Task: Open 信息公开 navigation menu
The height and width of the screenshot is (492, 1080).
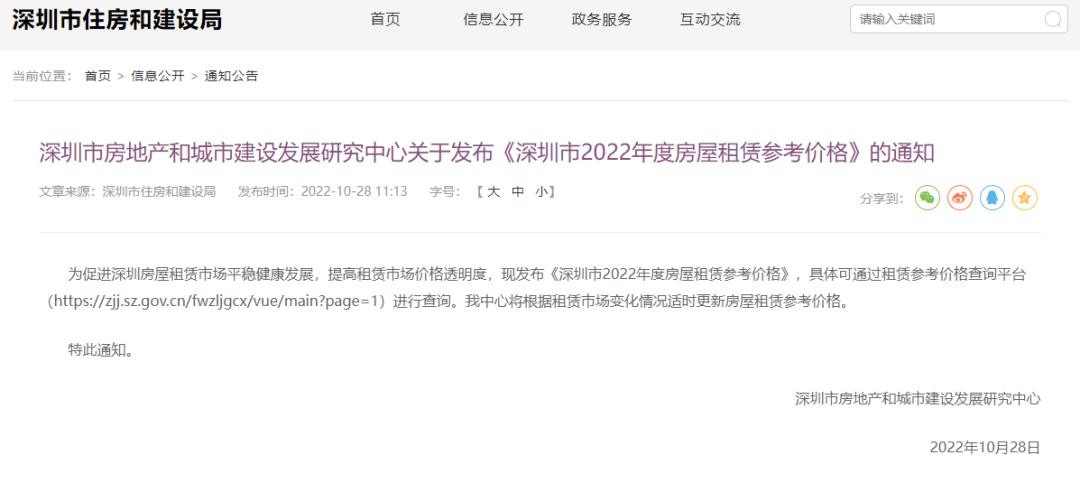Action: coord(493,20)
